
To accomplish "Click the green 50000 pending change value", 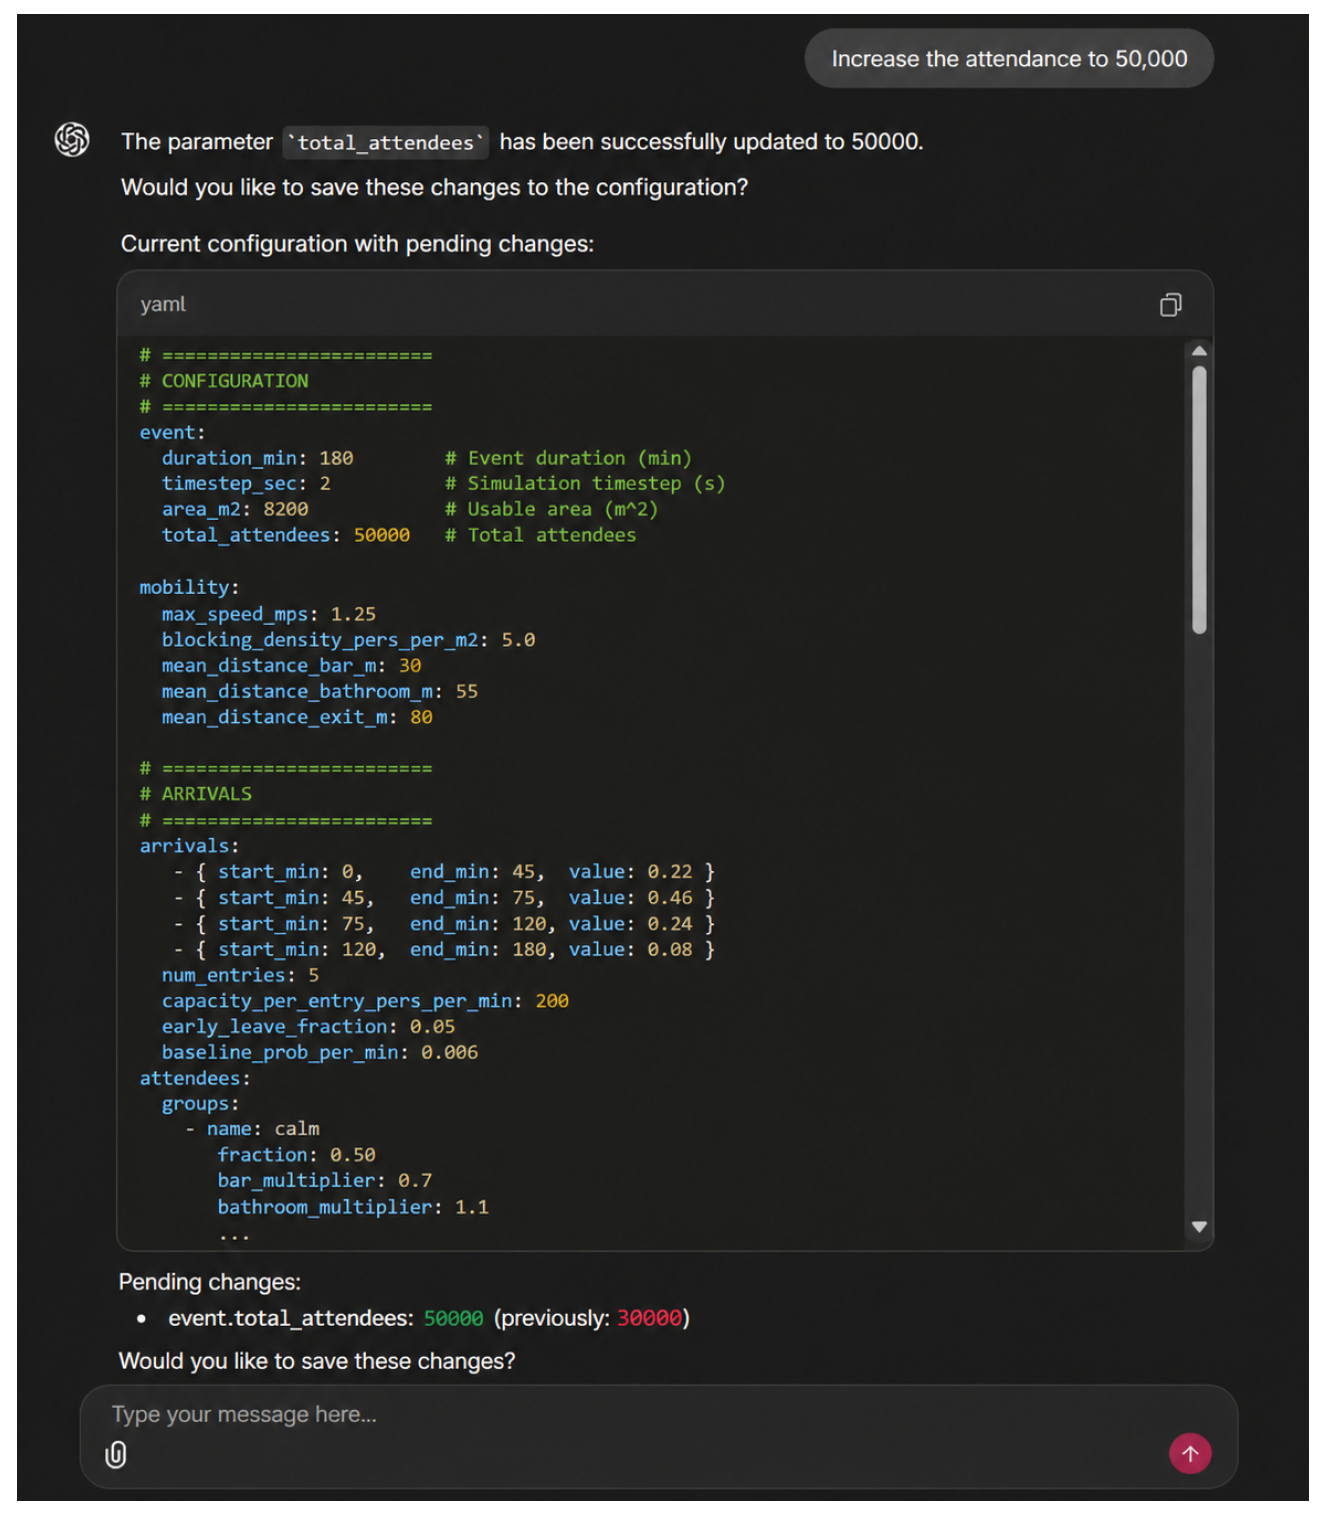I will tap(453, 1318).
